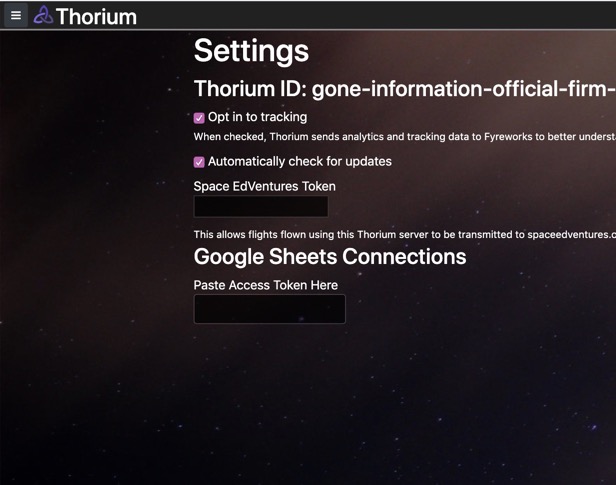Toggle Automatically check for updates checkbox
Image resolution: width=616 pixels, height=485 pixels.
(199, 162)
